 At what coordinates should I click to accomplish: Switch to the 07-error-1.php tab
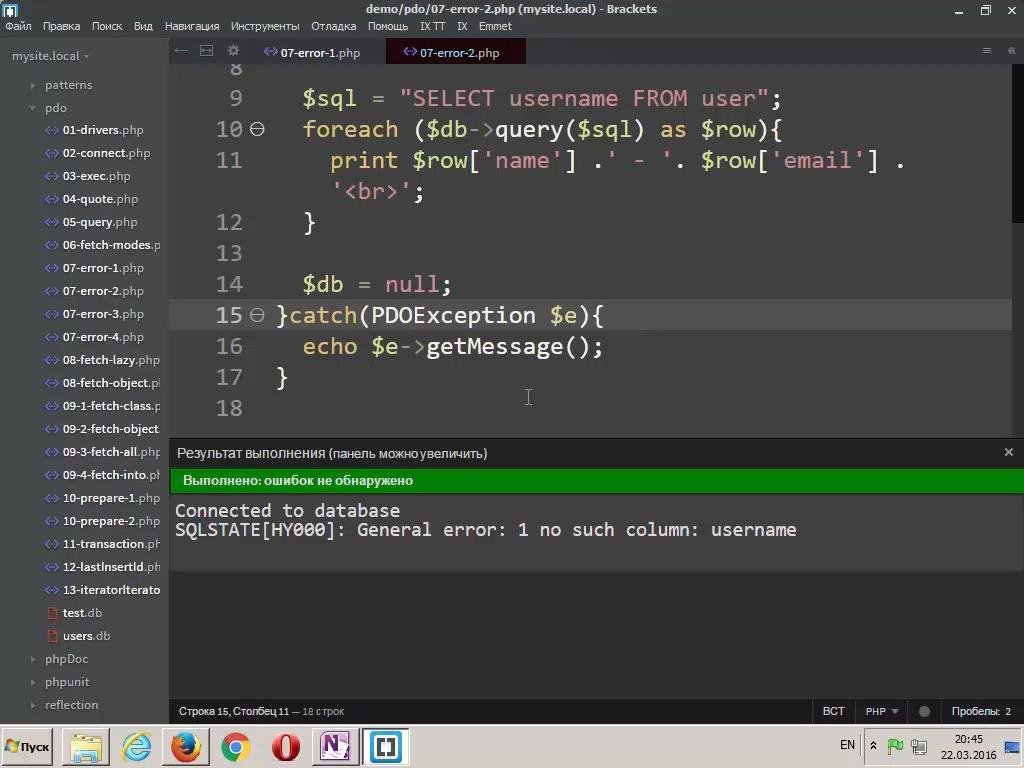(319, 52)
